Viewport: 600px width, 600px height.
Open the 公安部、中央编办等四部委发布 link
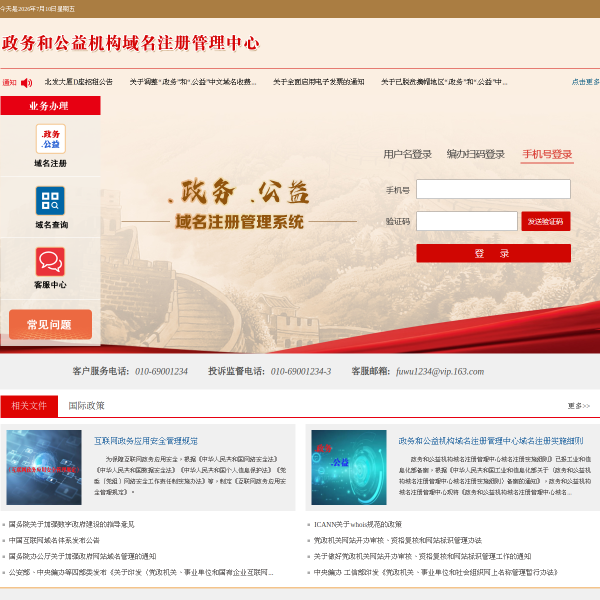point(141,572)
